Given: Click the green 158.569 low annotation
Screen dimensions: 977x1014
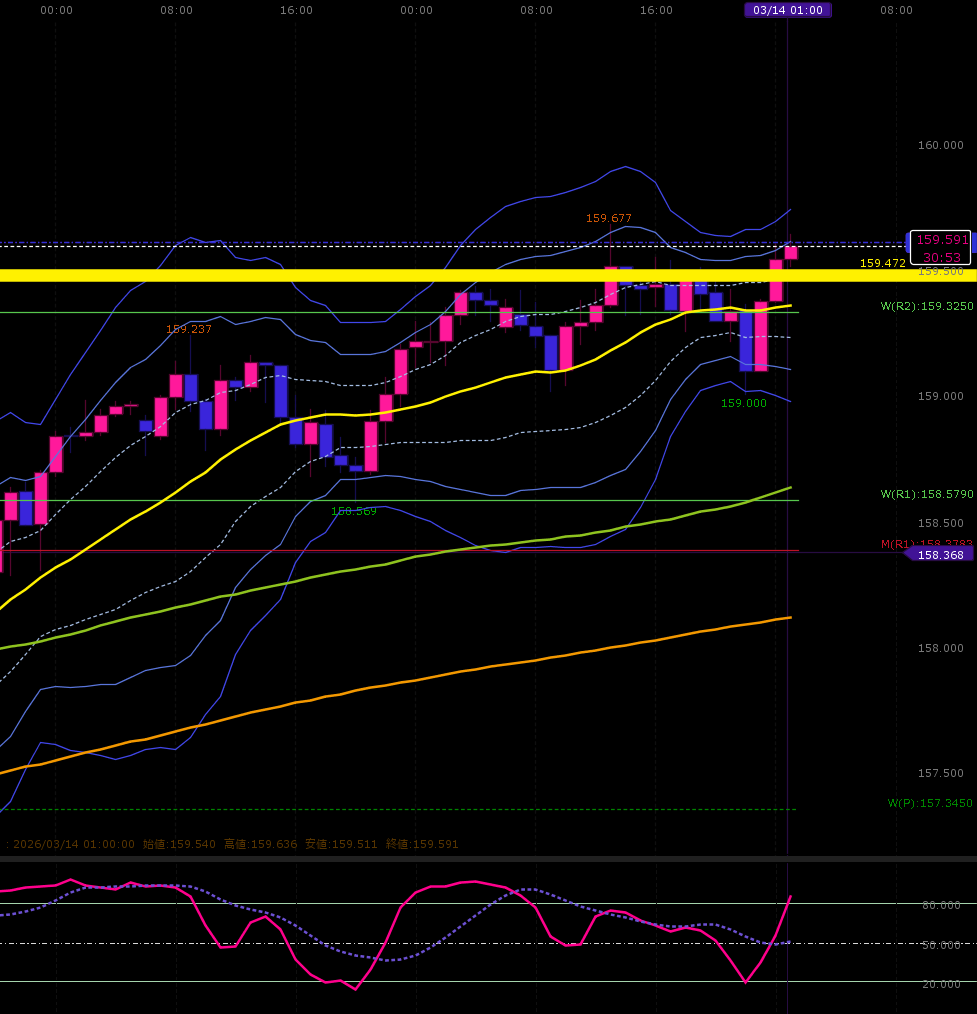Looking at the screenshot, I should [x=353, y=511].
